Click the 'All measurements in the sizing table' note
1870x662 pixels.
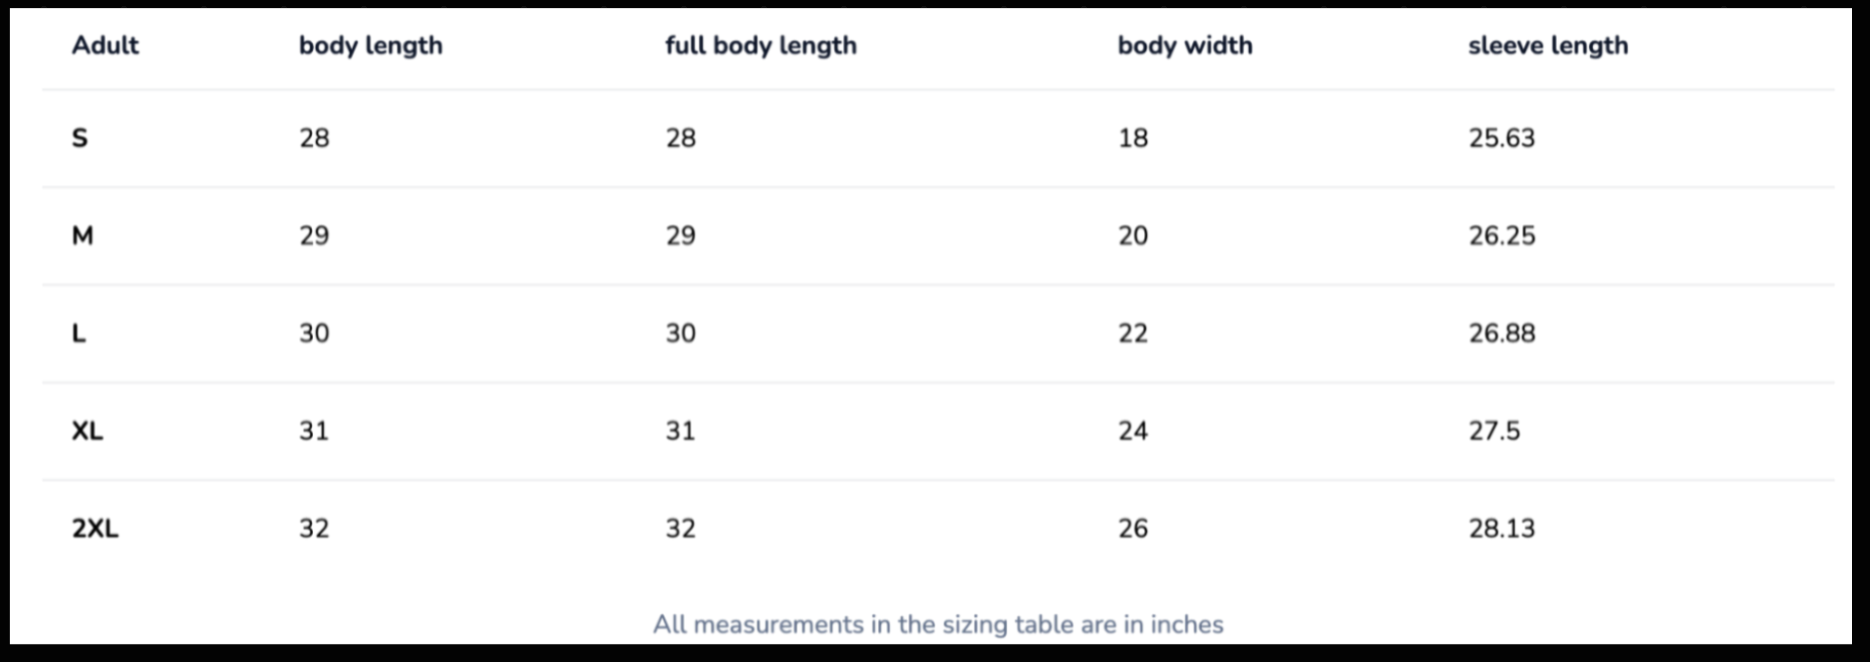(938, 624)
